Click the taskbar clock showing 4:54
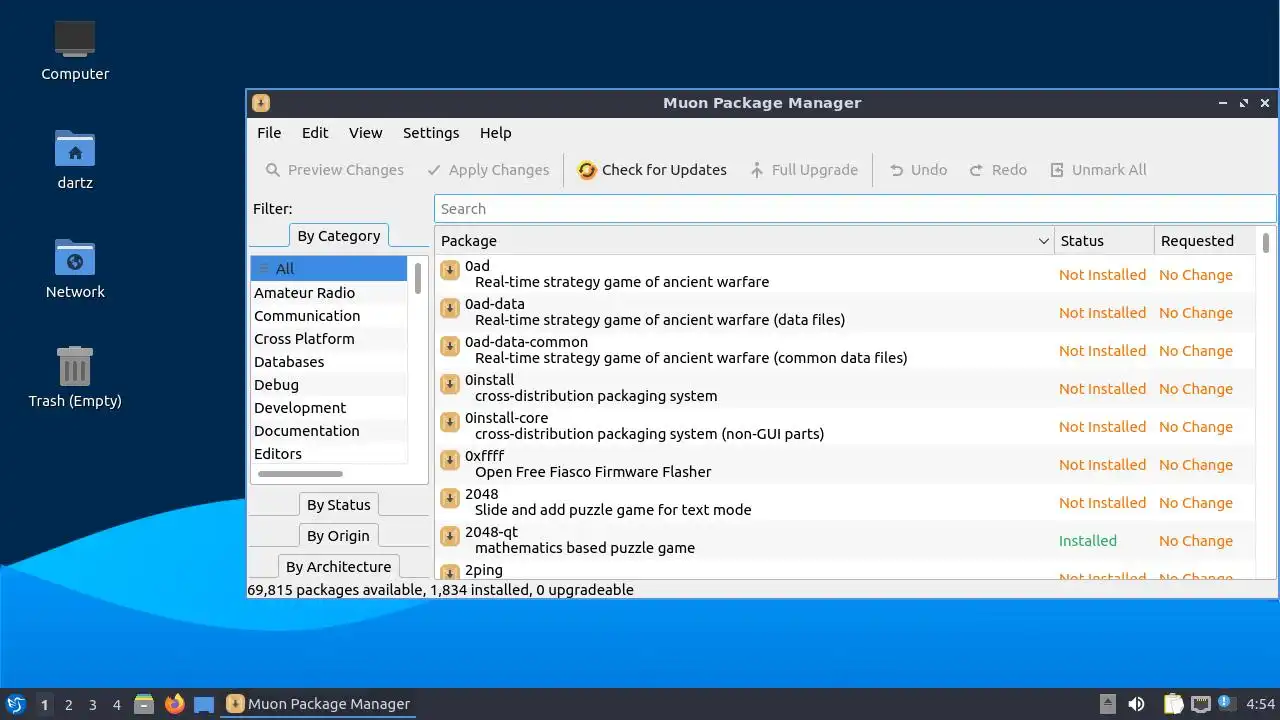1280x720 pixels. 1261,704
